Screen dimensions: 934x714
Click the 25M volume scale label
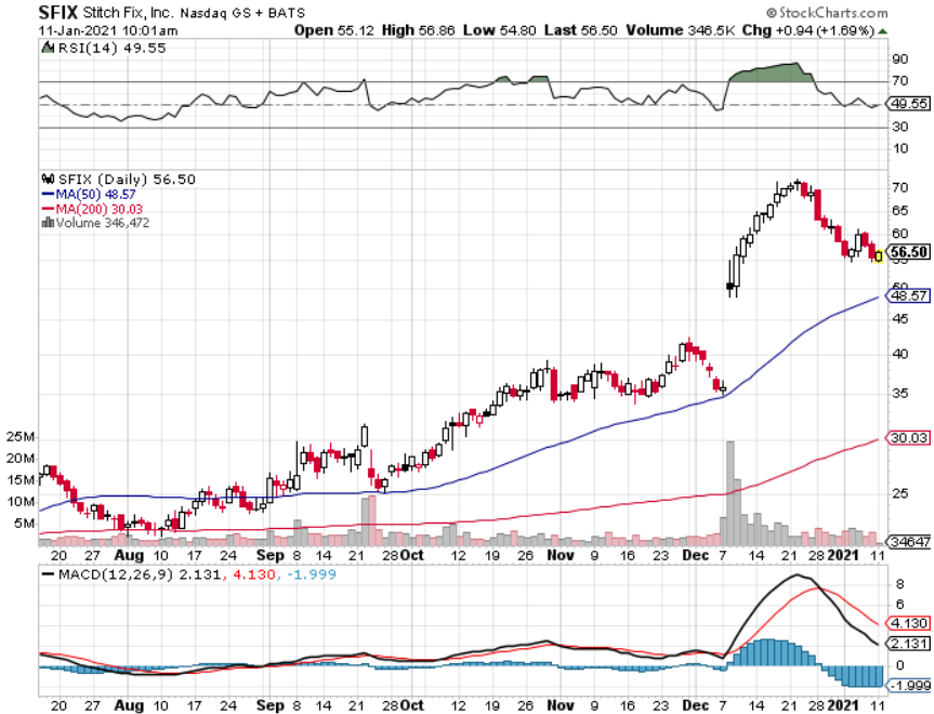(x=21, y=436)
